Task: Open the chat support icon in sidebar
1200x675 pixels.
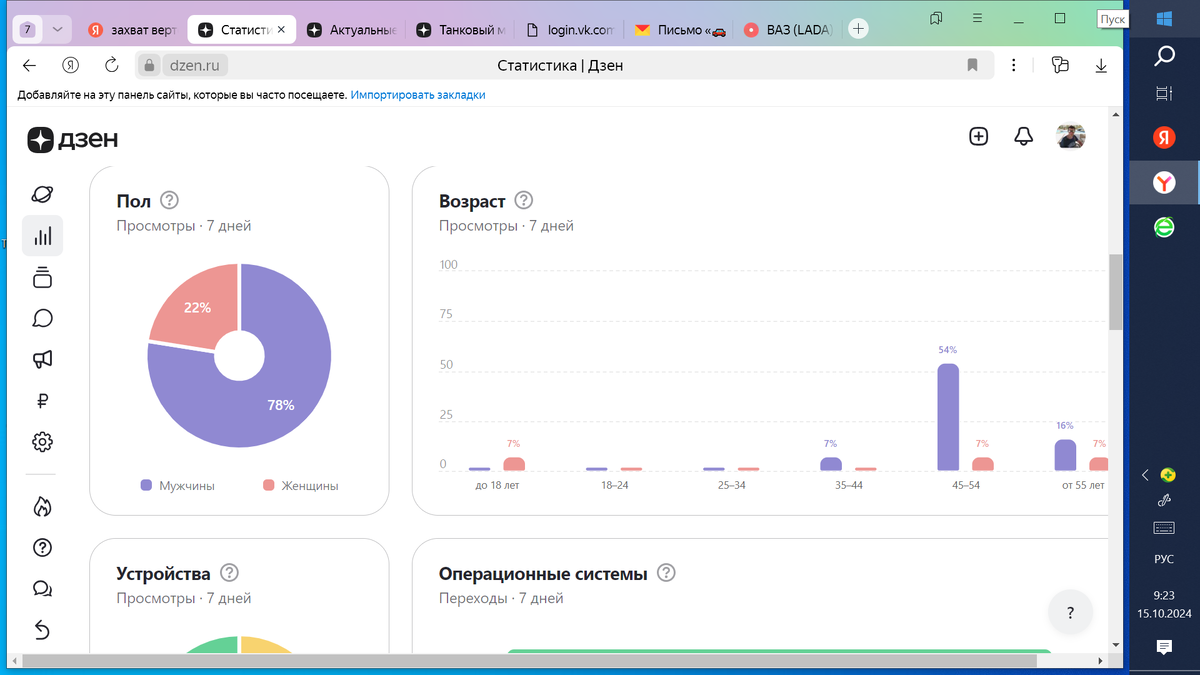Action: point(42,589)
